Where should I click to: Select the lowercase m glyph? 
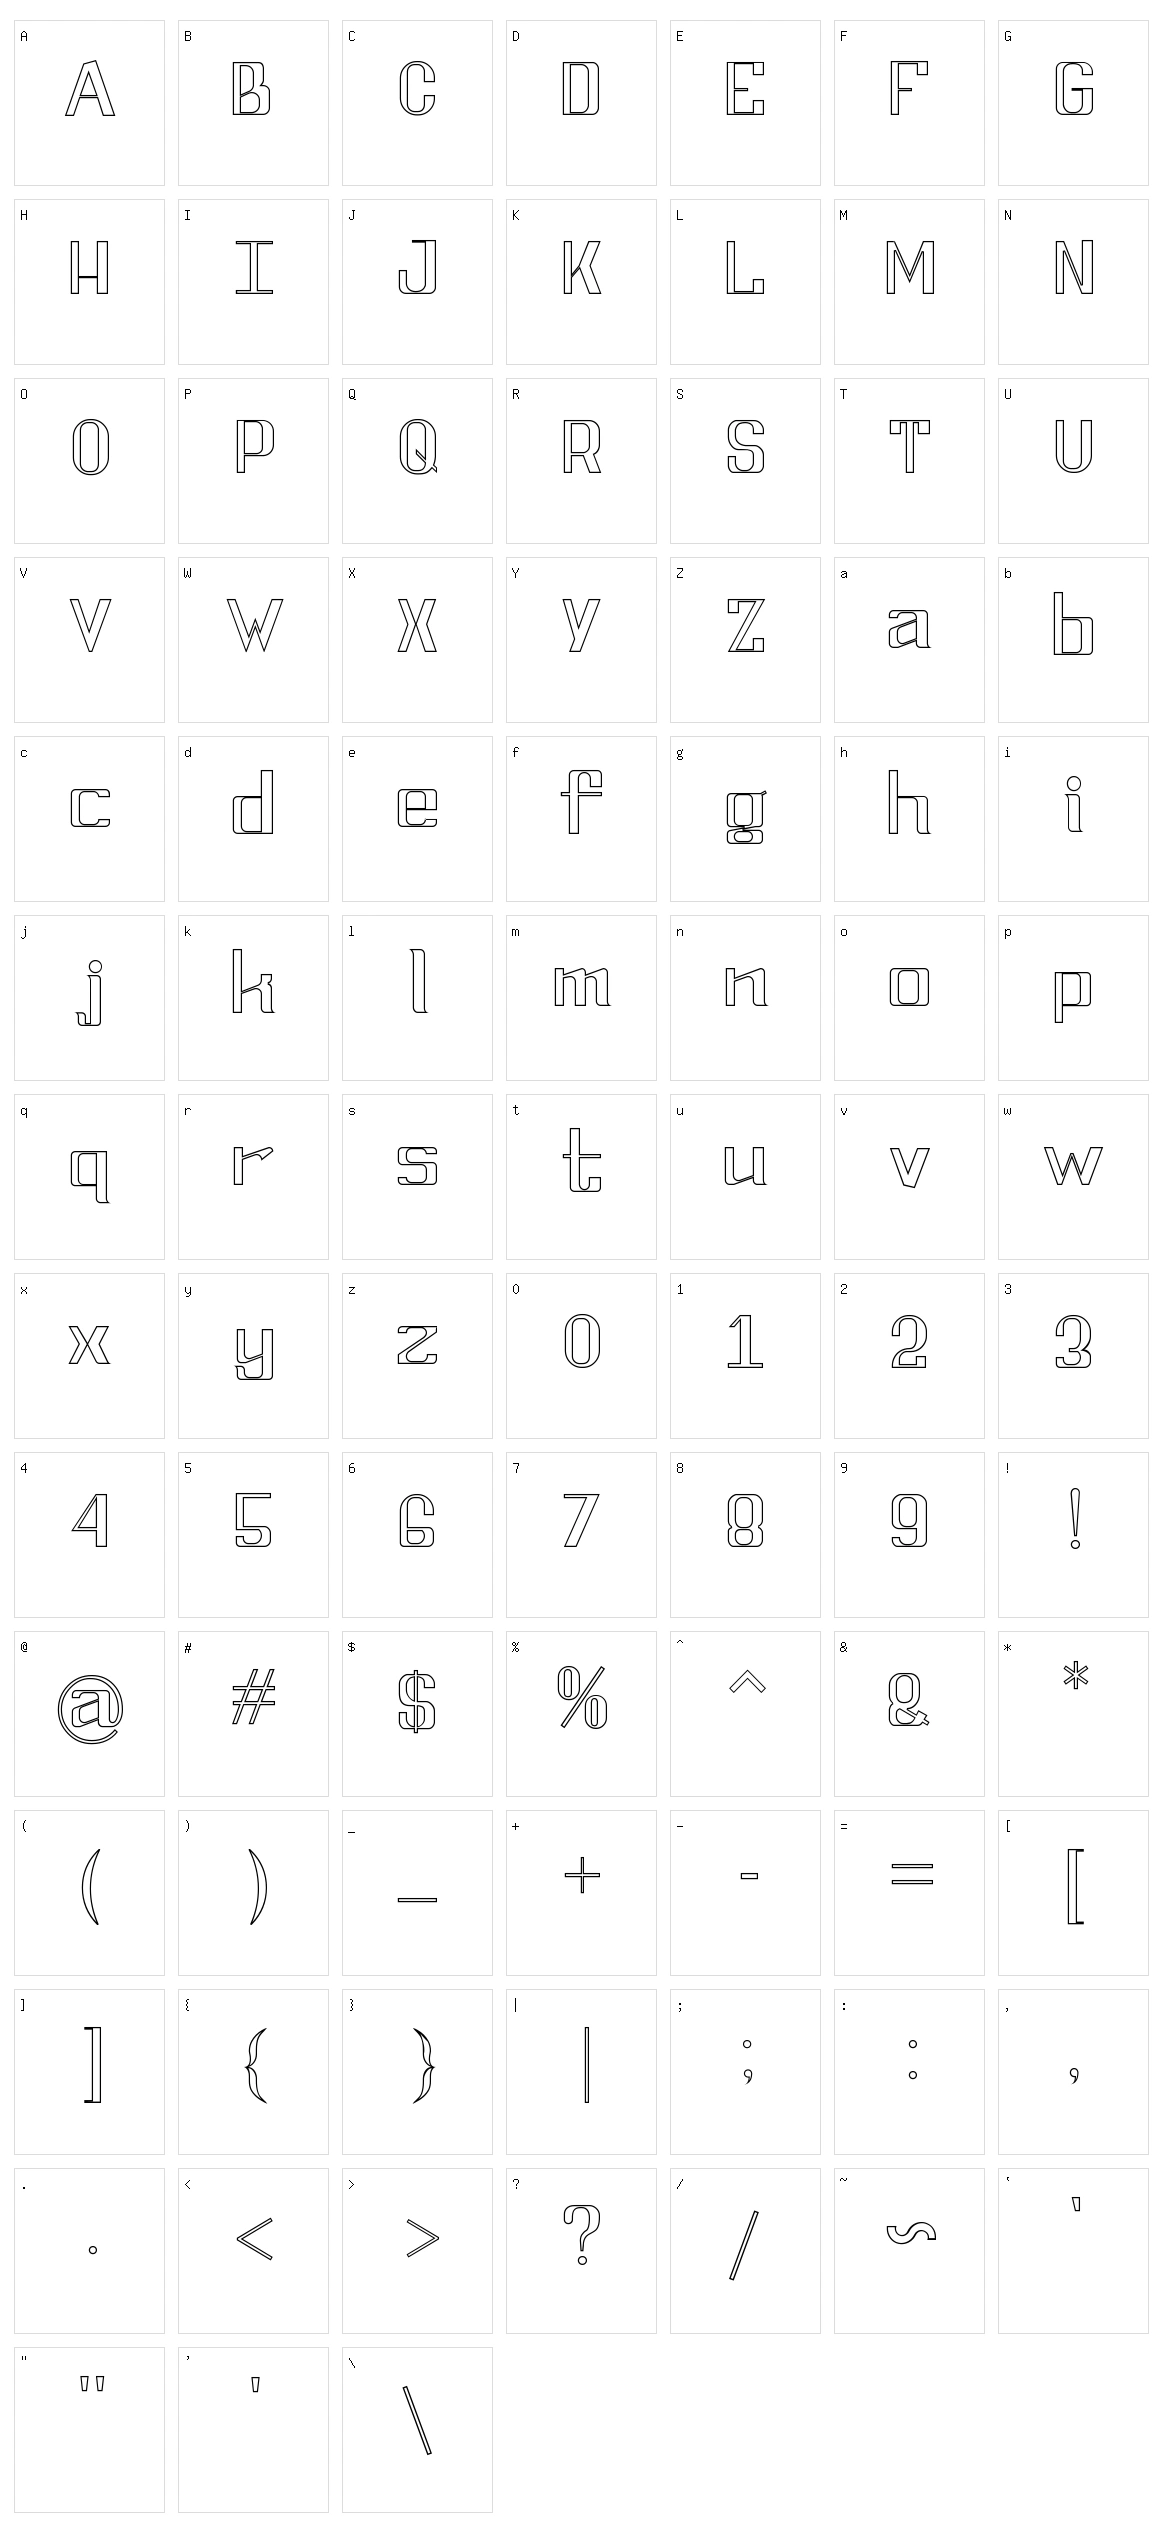582,986
